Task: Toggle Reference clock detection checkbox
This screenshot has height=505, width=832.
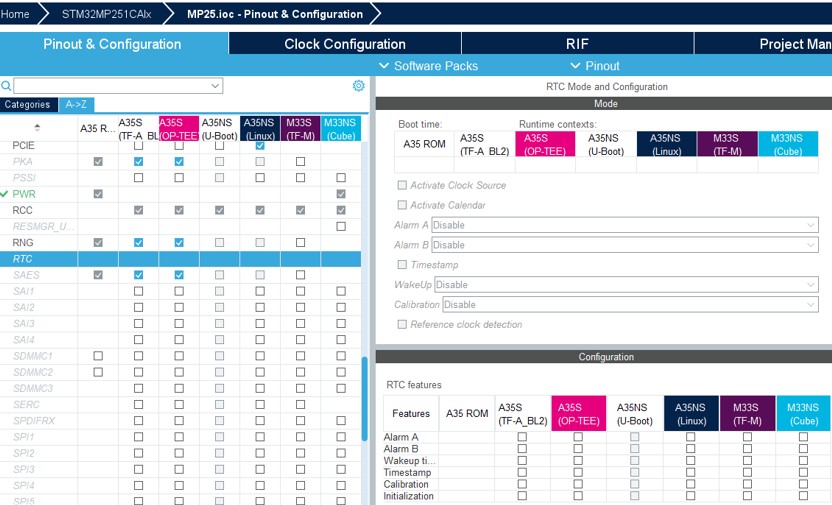Action: click(402, 324)
